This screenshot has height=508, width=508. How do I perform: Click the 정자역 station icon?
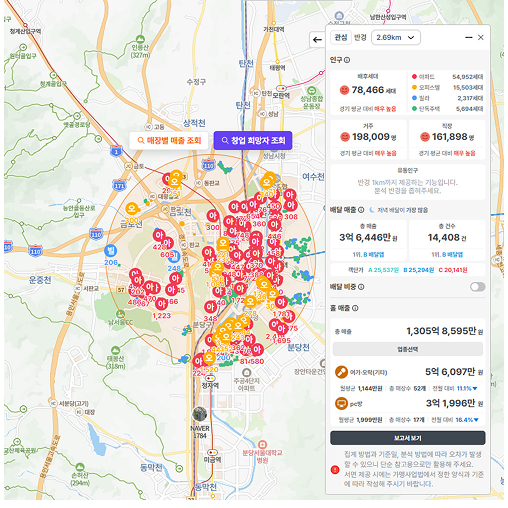(210, 378)
